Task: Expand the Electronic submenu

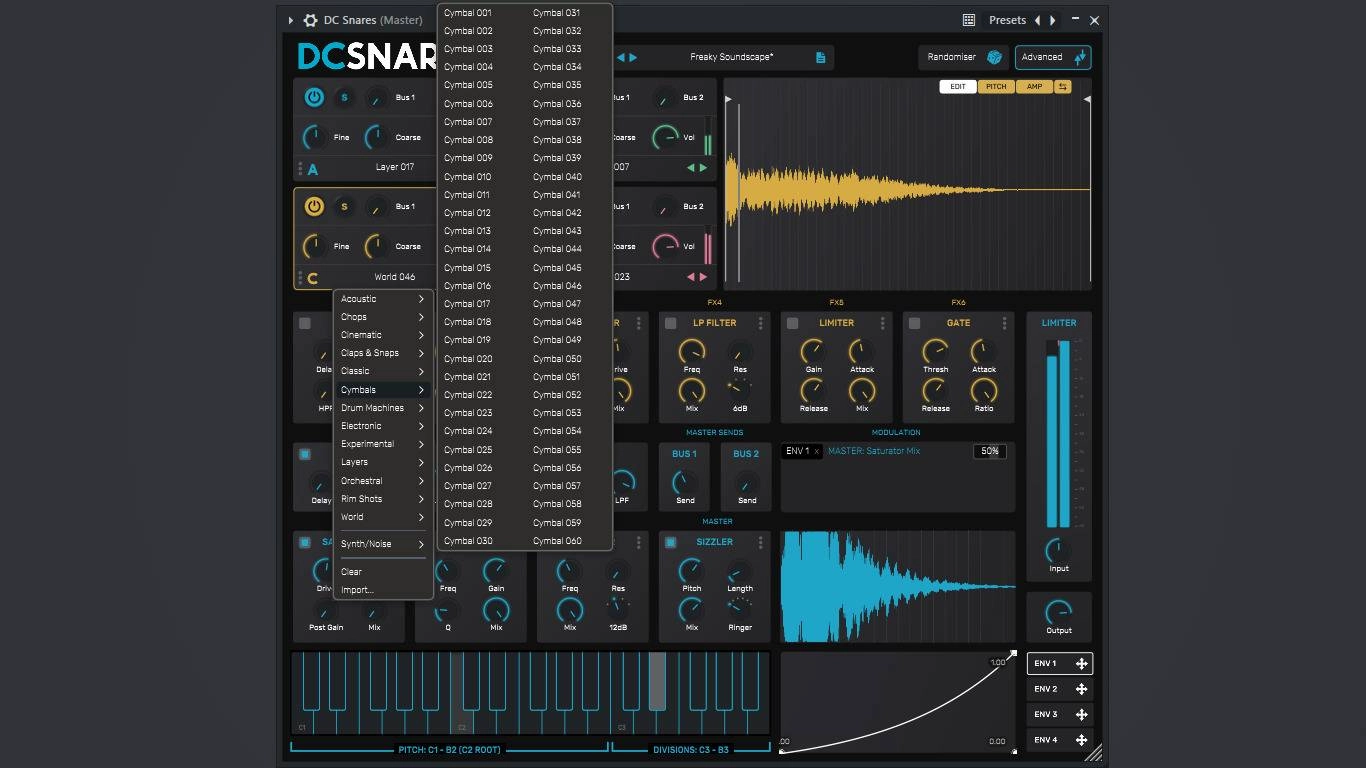Action: click(383, 426)
